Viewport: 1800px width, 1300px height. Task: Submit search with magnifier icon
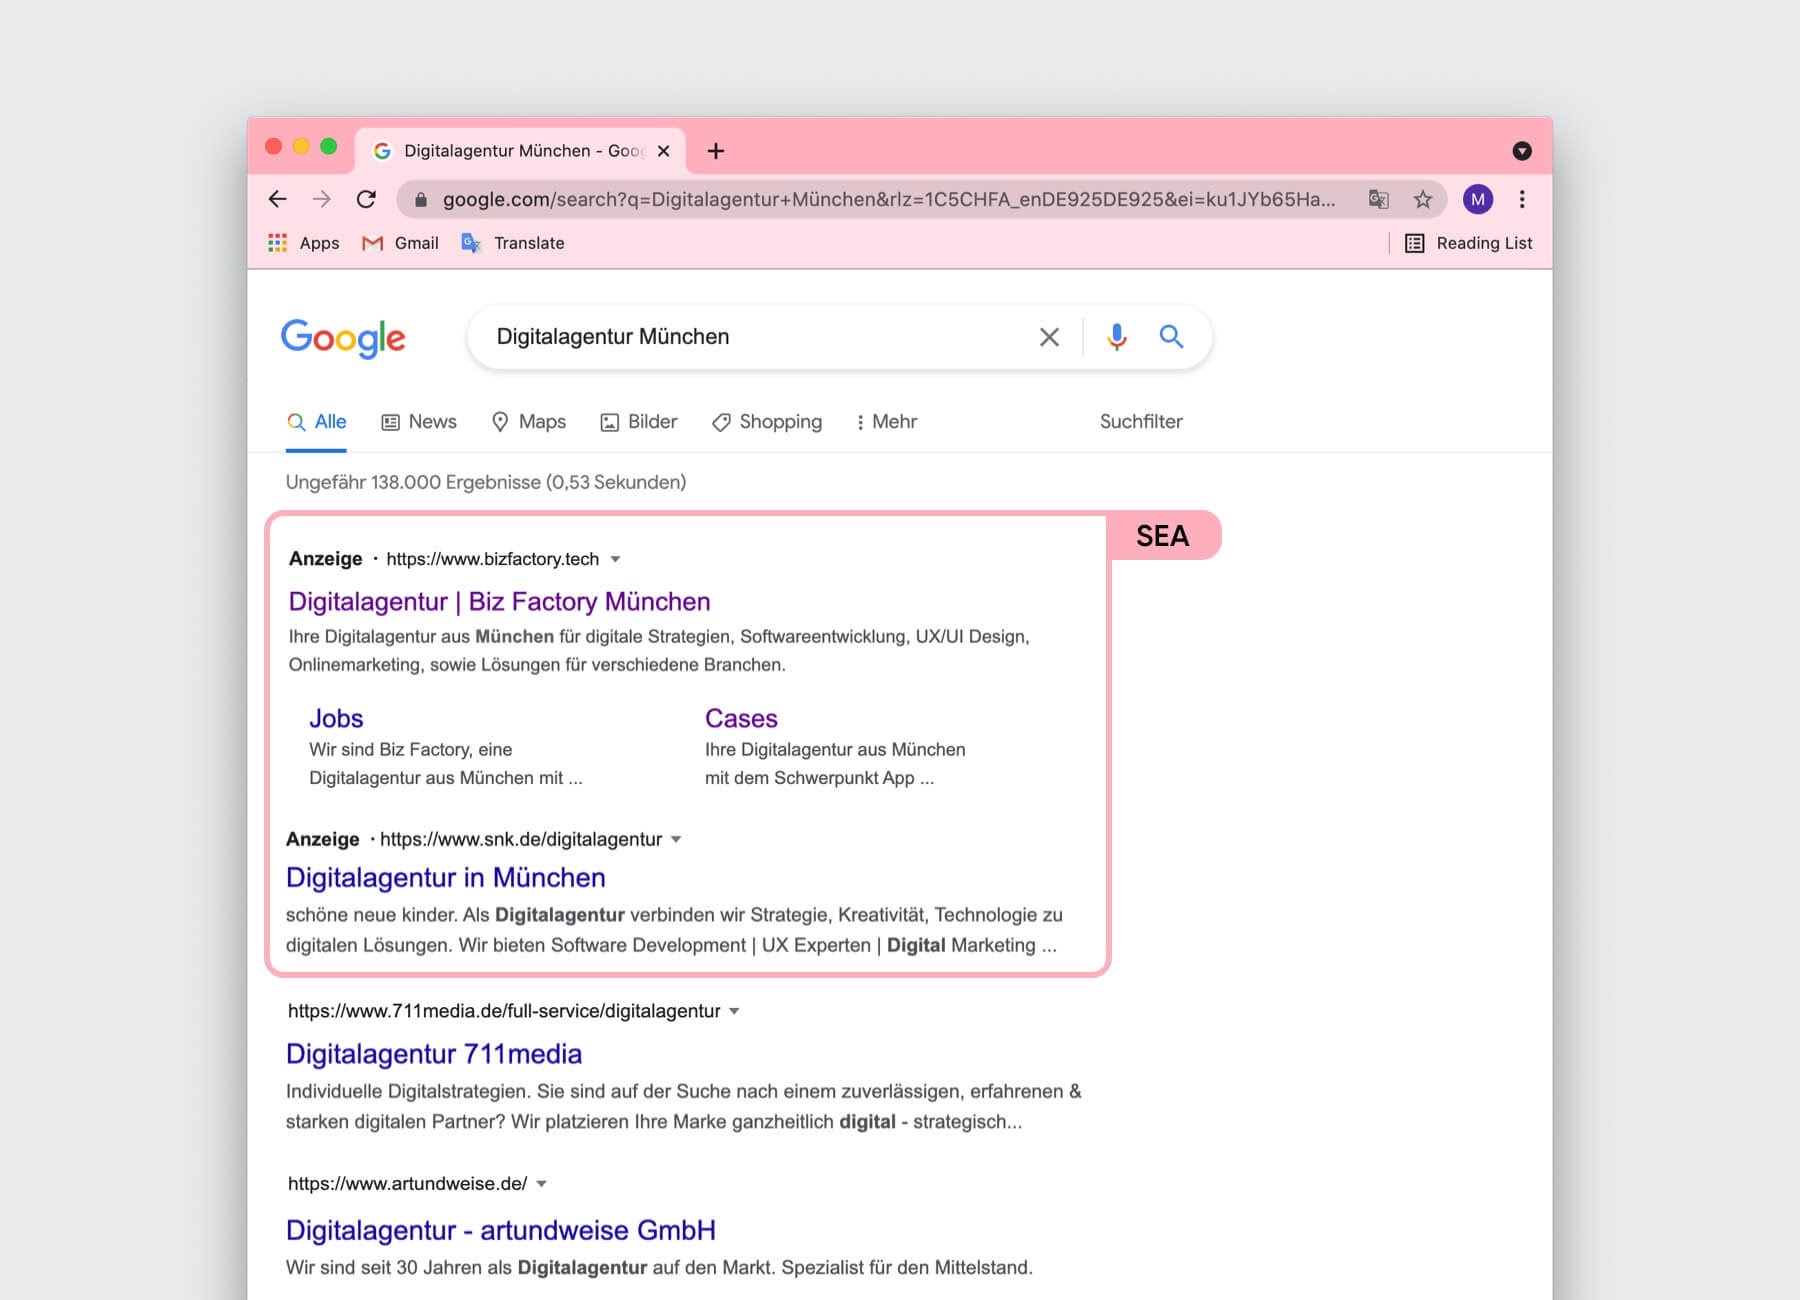click(1171, 337)
